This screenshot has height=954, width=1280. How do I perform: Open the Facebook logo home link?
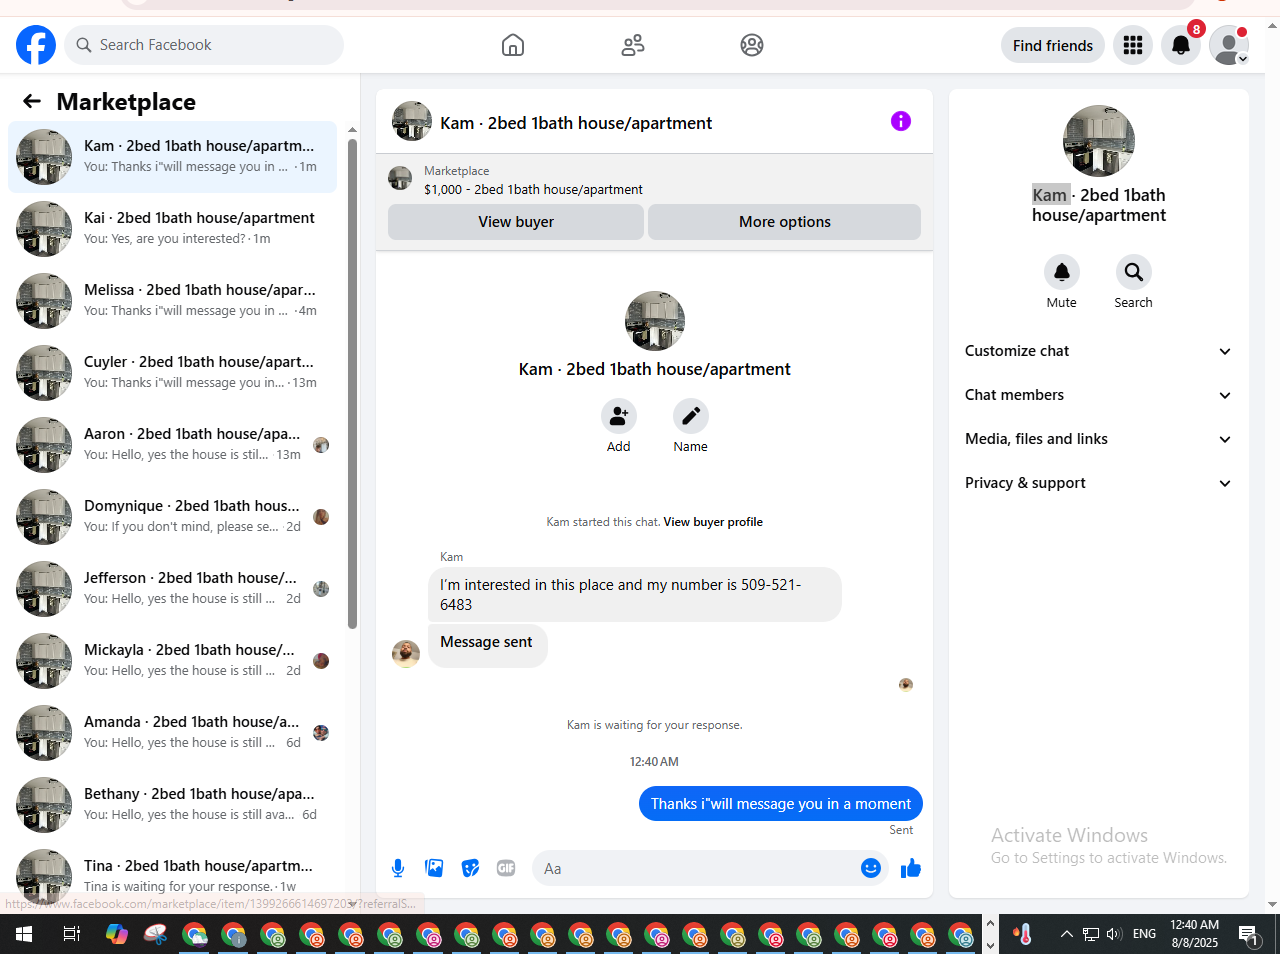36,45
